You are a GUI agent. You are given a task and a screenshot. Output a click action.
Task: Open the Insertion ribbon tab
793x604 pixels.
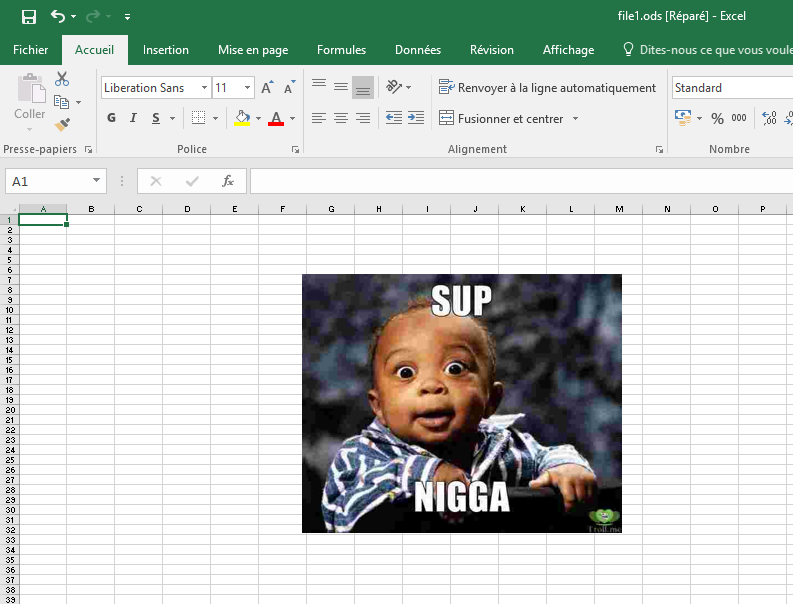tap(166, 50)
